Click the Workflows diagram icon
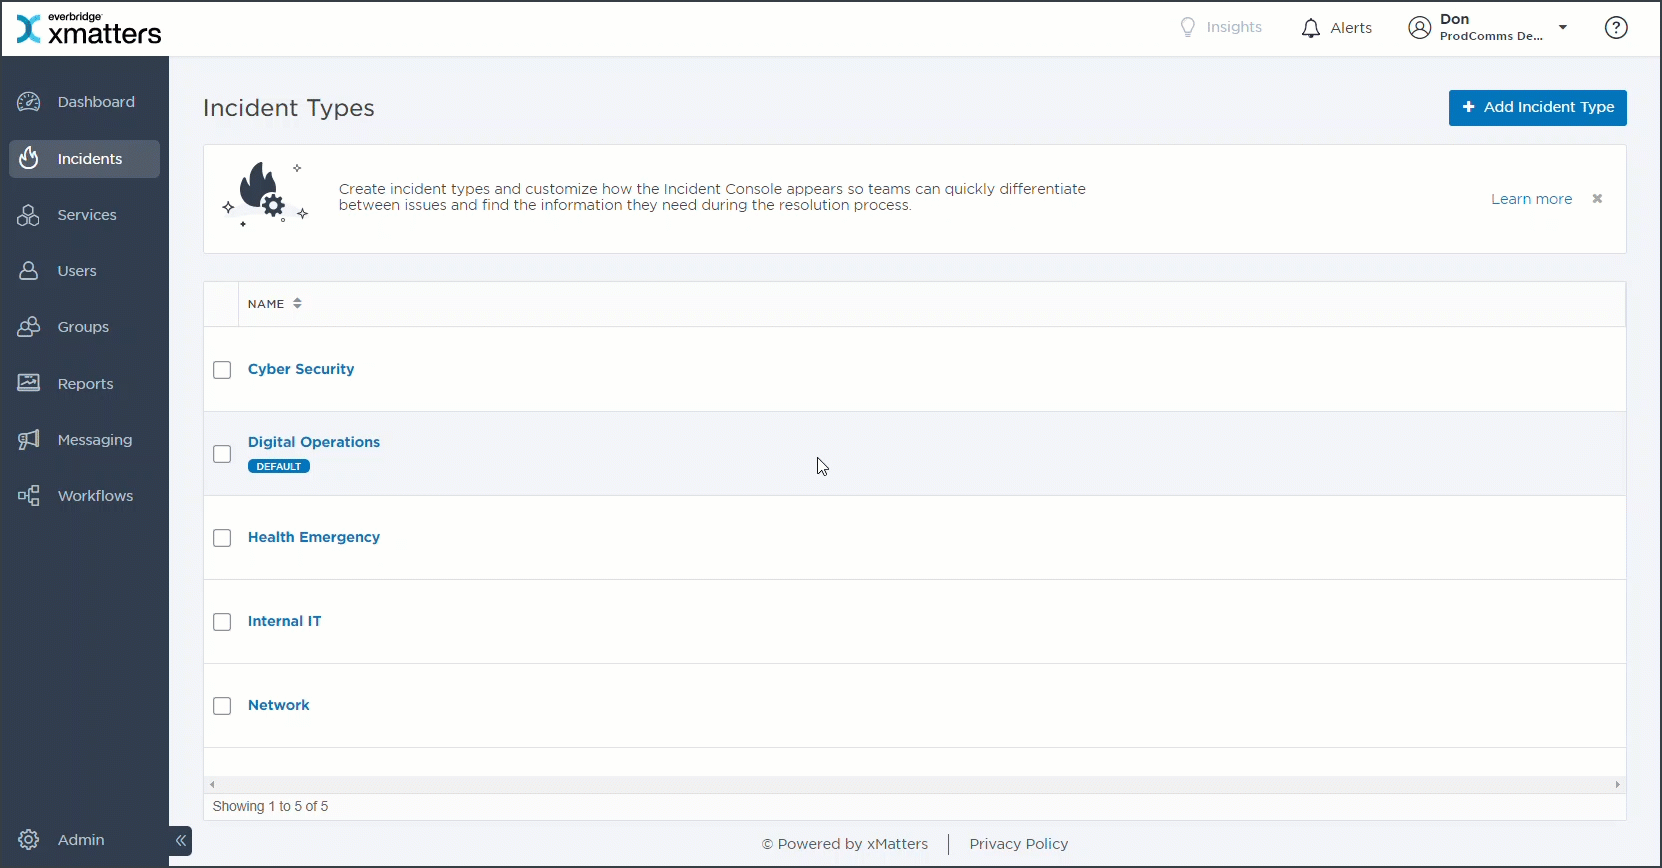The width and height of the screenshot is (1662, 868). coord(29,496)
